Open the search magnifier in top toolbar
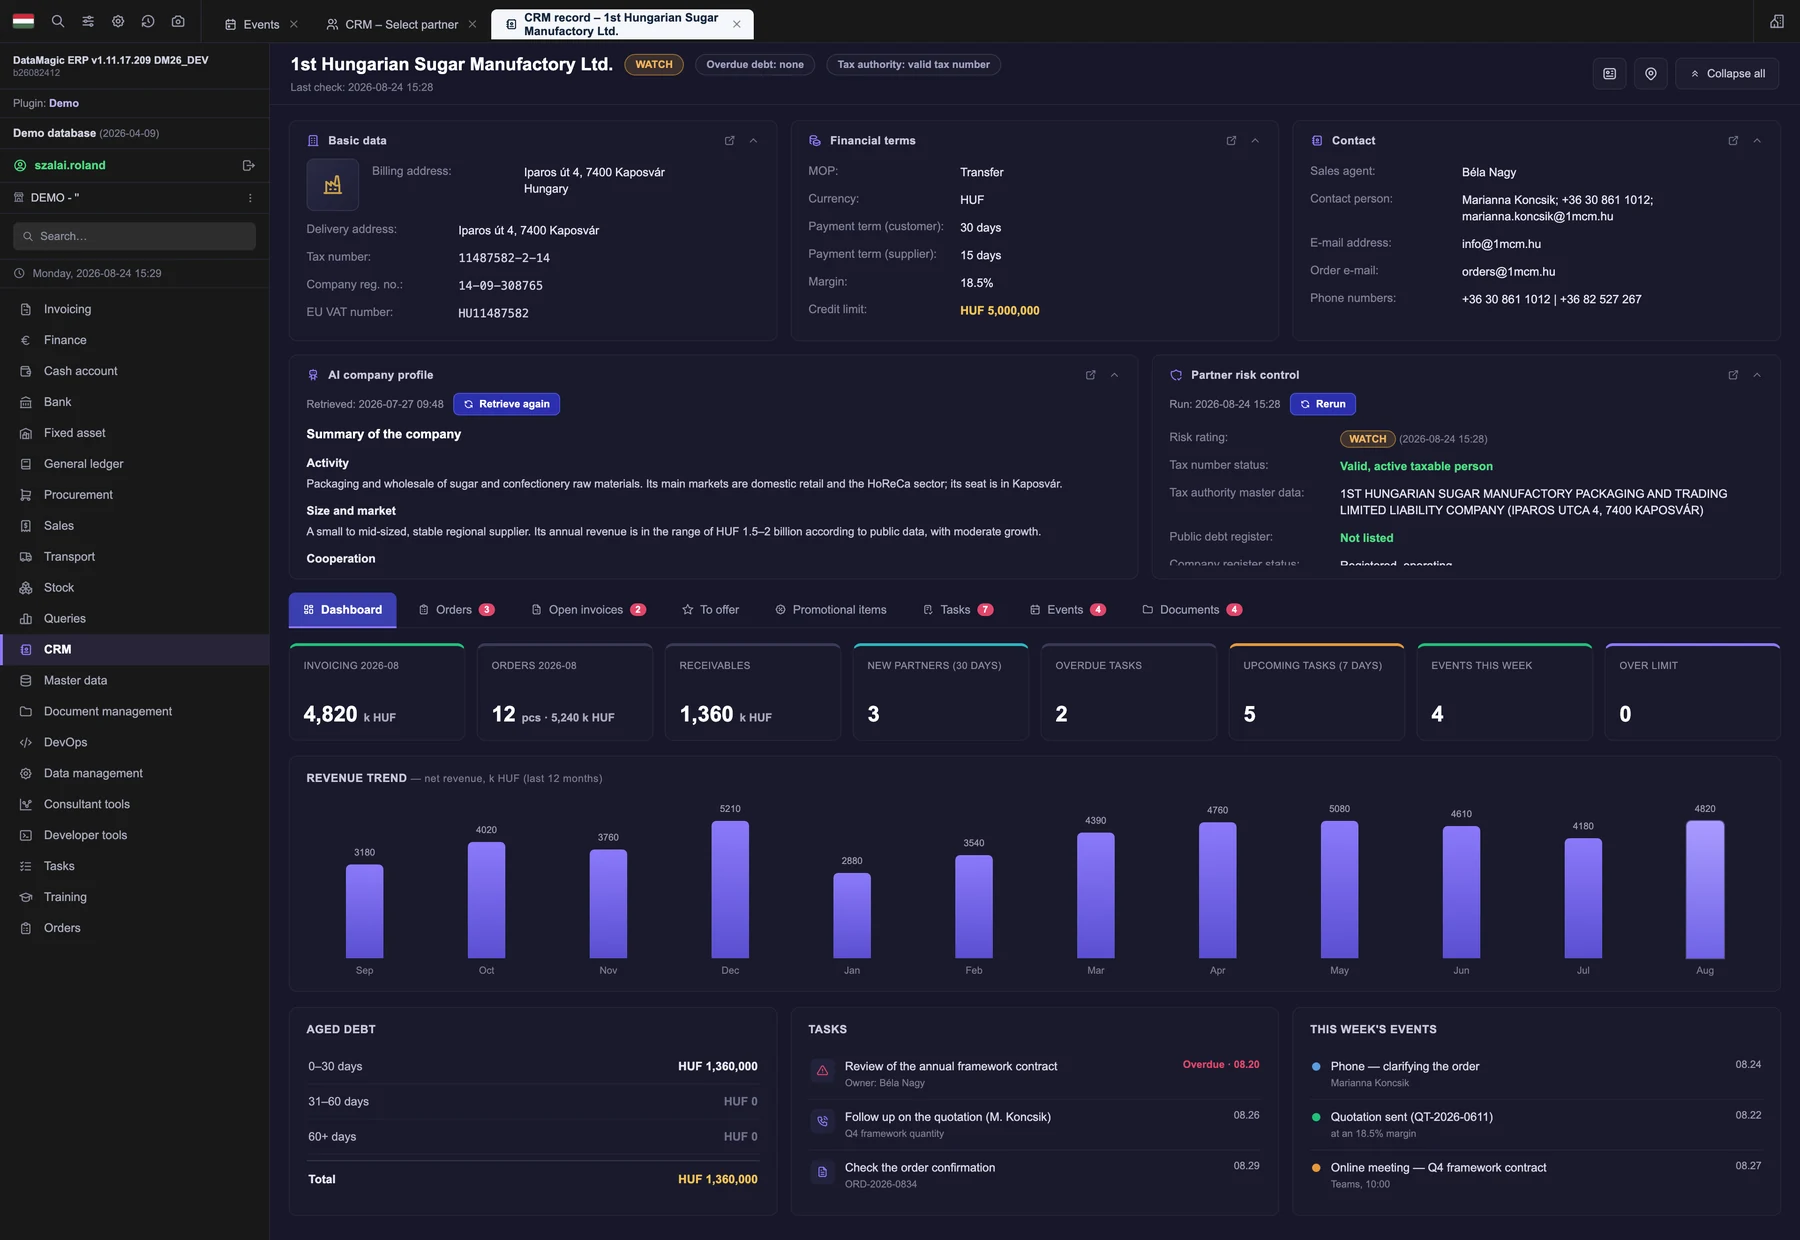The image size is (1800, 1240). (x=58, y=21)
